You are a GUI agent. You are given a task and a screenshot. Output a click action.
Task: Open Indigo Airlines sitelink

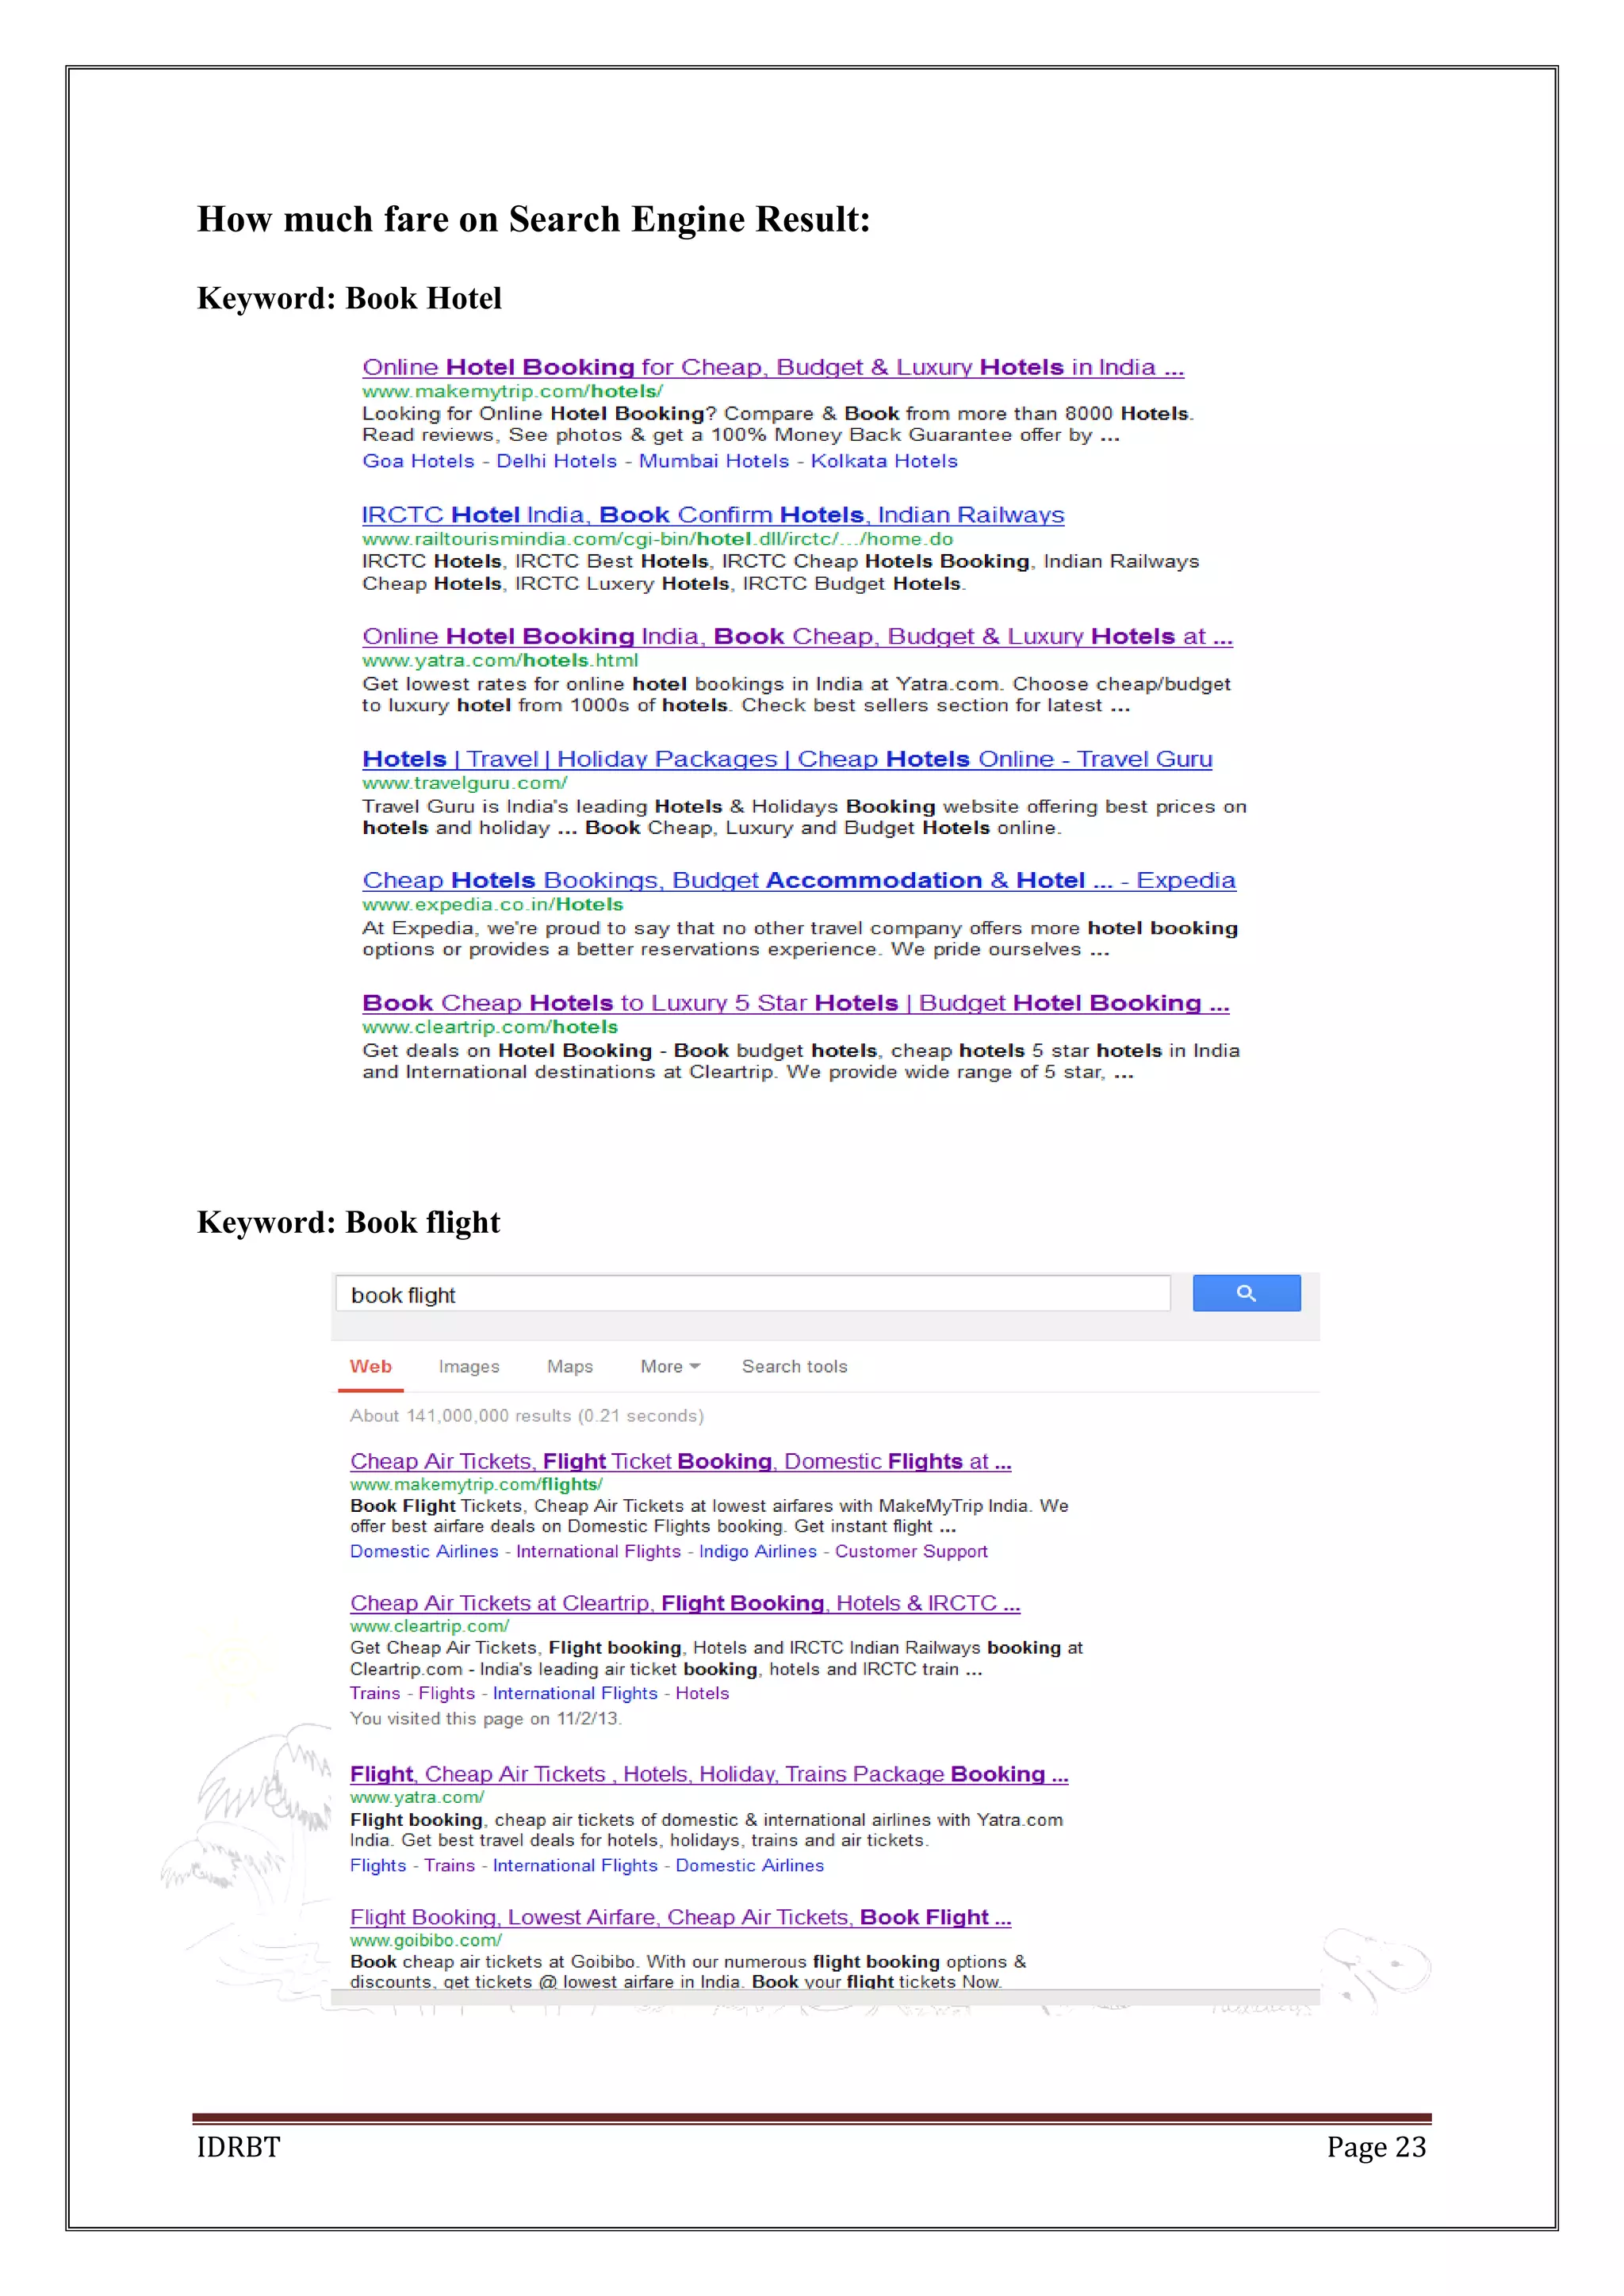point(758,1552)
